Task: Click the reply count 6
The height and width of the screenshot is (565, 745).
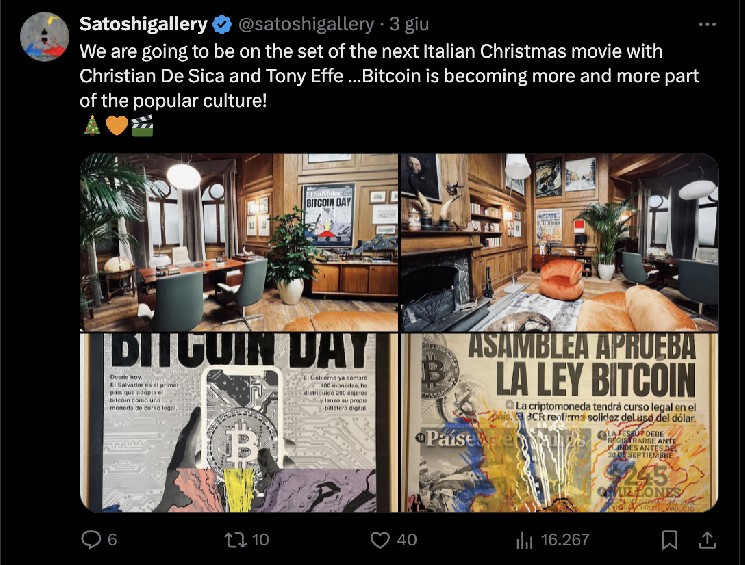Action: click(112, 540)
